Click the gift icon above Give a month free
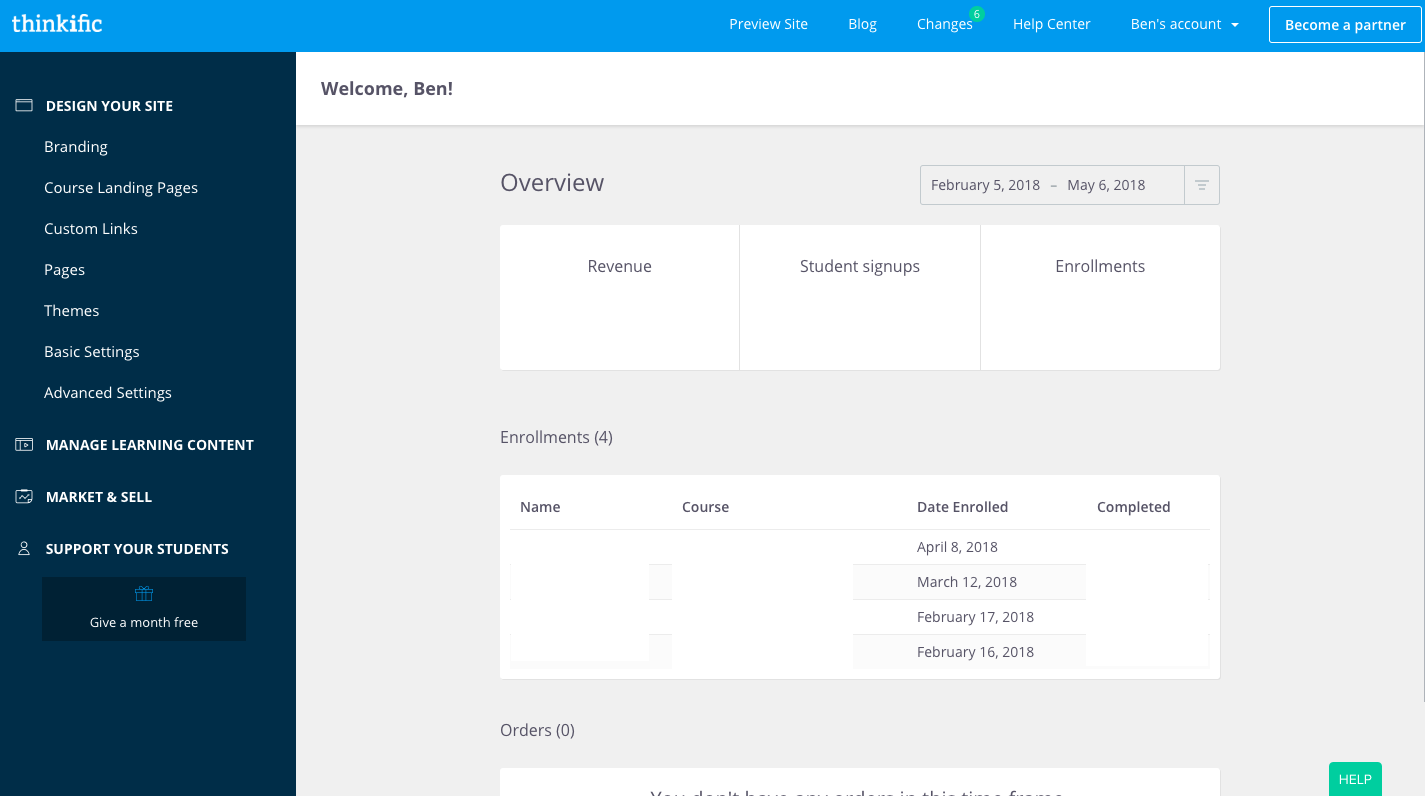This screenshot has width=1425, height=796. (x=144, y=594)
